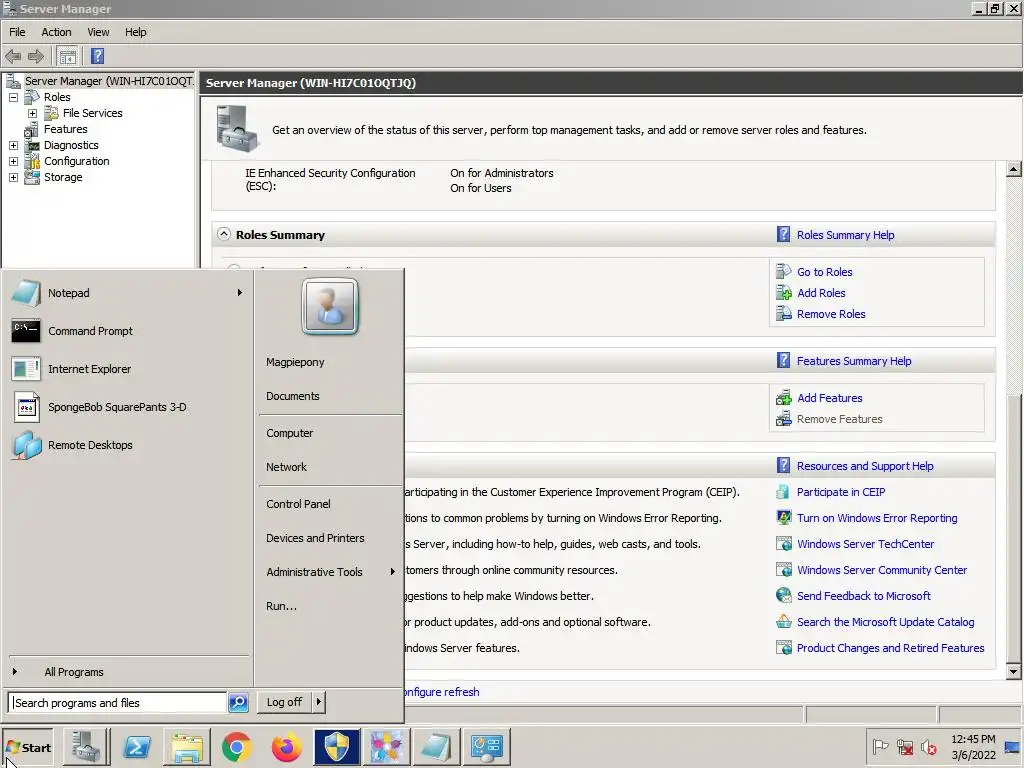
Task: Launch Command Prompt from the Start menu
Action: pos(127,331)
